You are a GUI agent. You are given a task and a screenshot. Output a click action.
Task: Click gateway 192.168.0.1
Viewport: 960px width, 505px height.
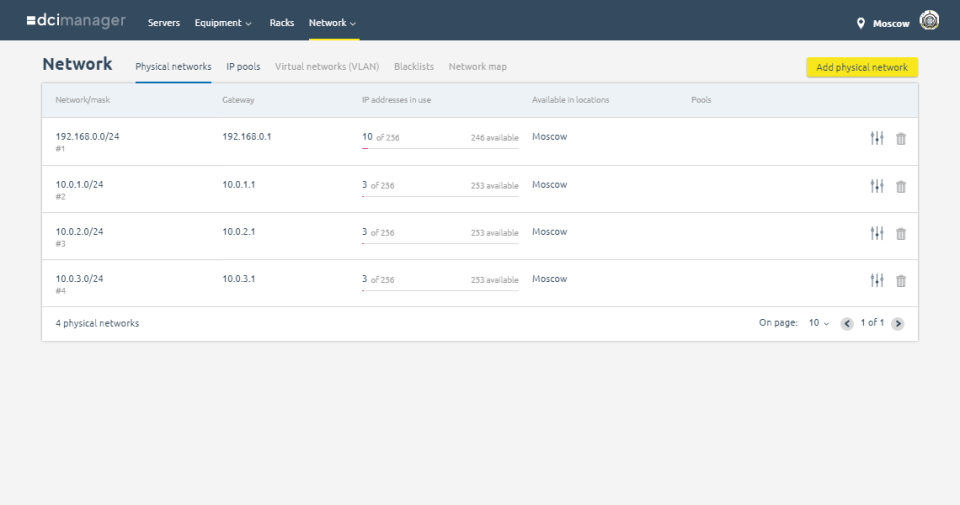[x=247, y=137]
